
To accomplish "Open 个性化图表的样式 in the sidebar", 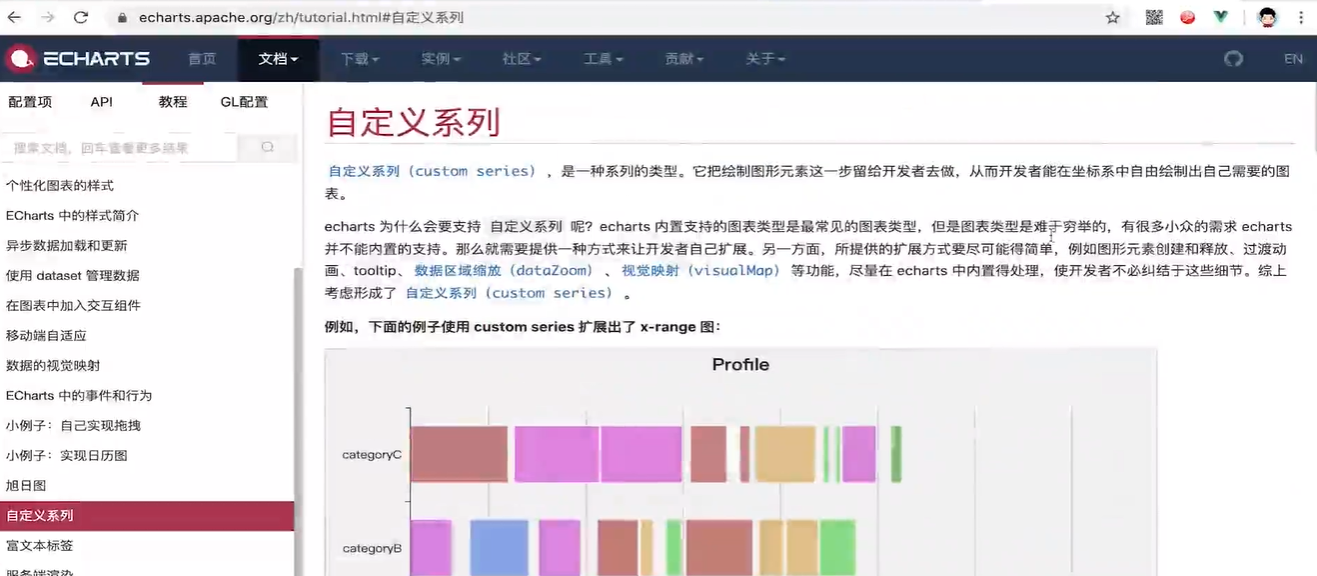I will point(60,186).
